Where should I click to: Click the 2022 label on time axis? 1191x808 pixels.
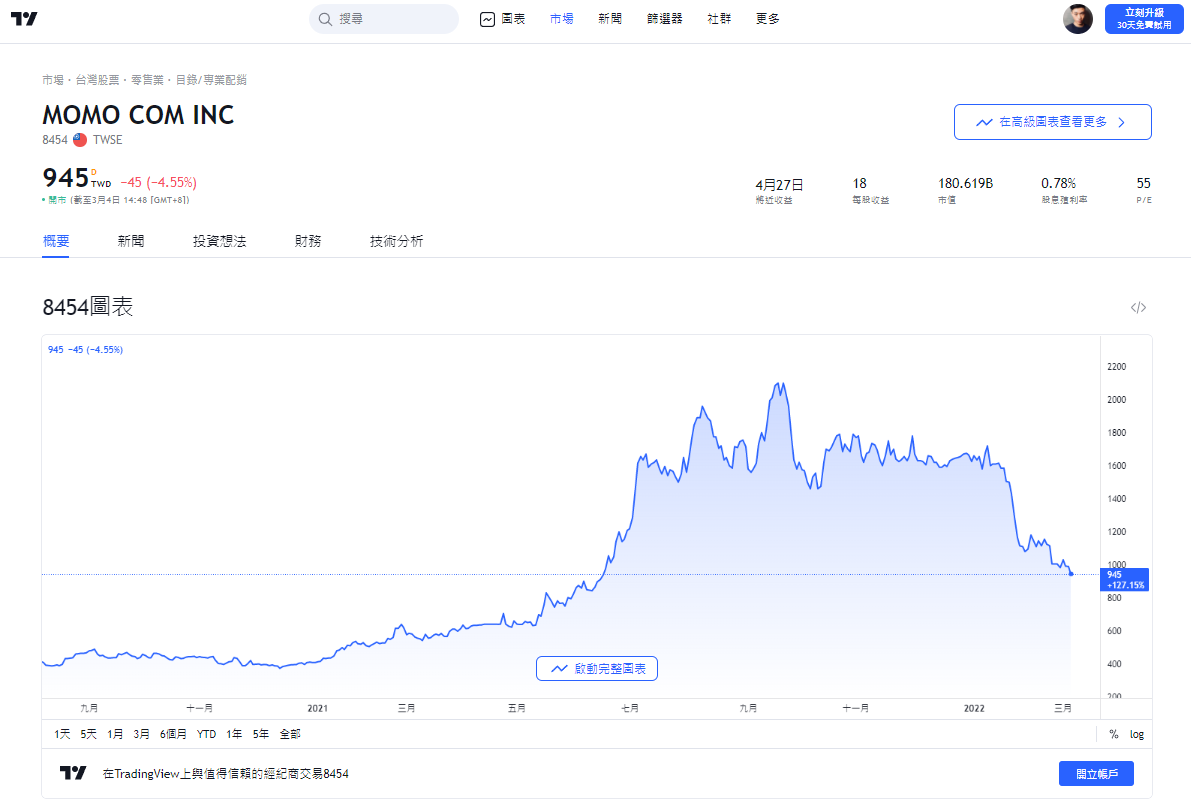pos(974,709)
